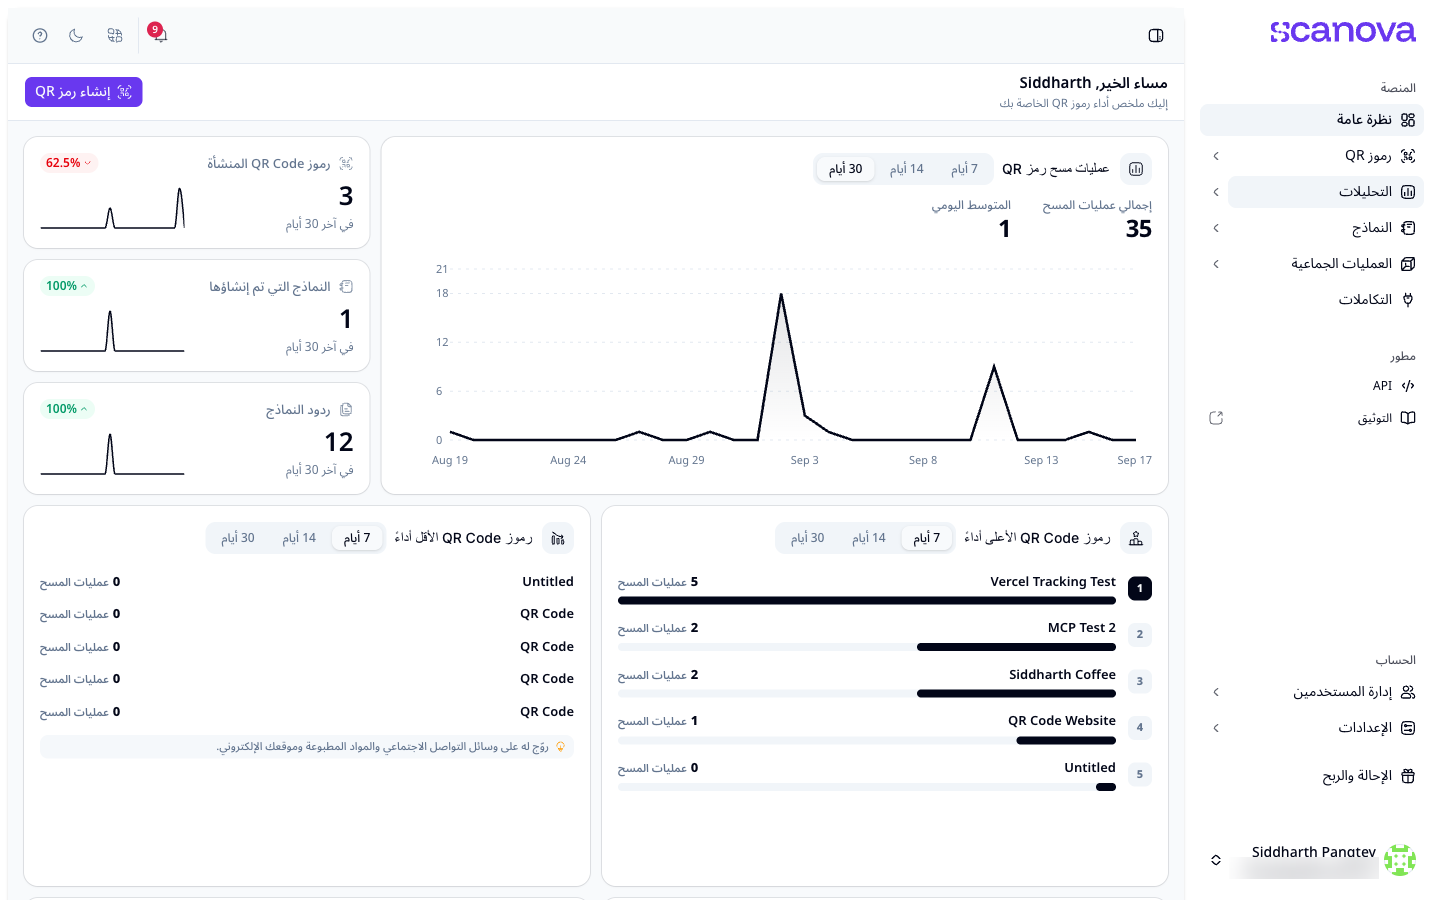Select 30 أيام tab in top-performing card
1440x900 pixels.
808,538
